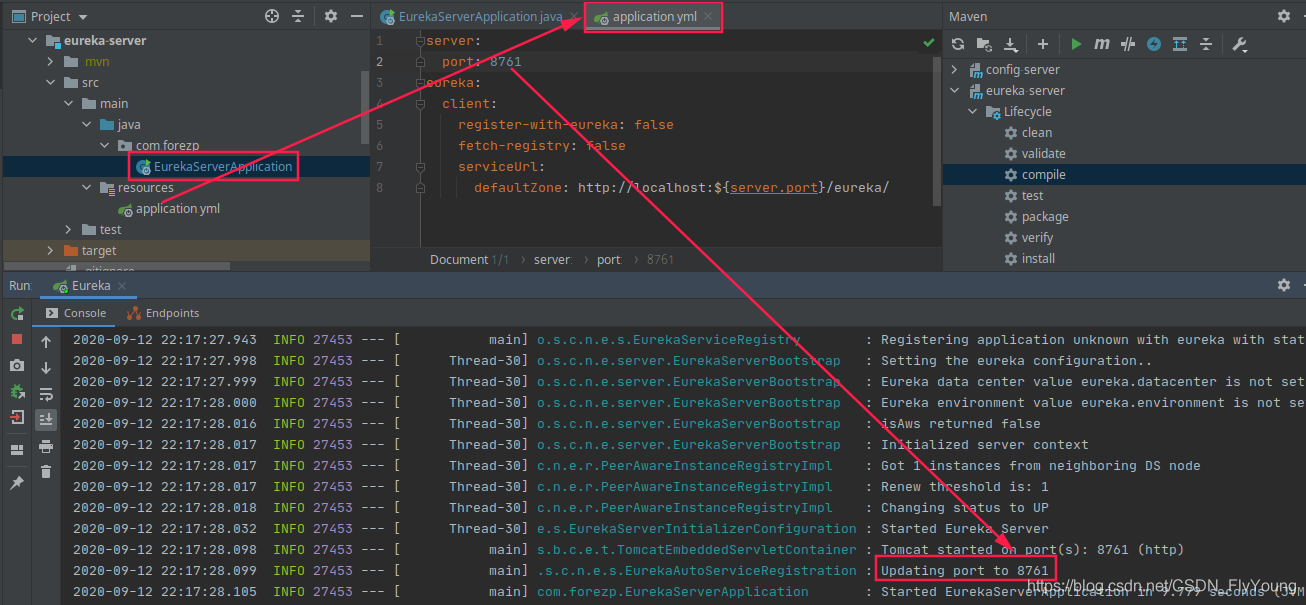The height and width of the screenshot is (605, 1306).
Task: Collapse all nodes in Maven panel
Action: (1206, 44)
